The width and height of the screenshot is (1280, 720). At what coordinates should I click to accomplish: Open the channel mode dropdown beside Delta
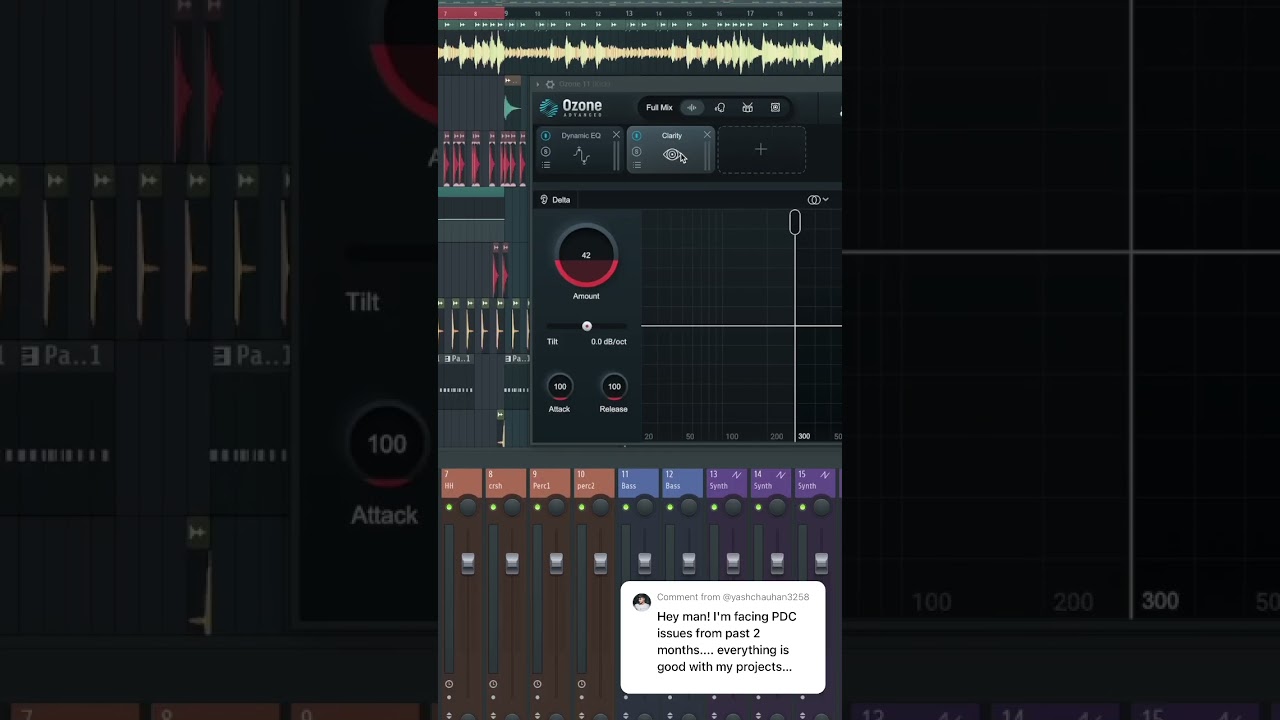click(818, 200)
